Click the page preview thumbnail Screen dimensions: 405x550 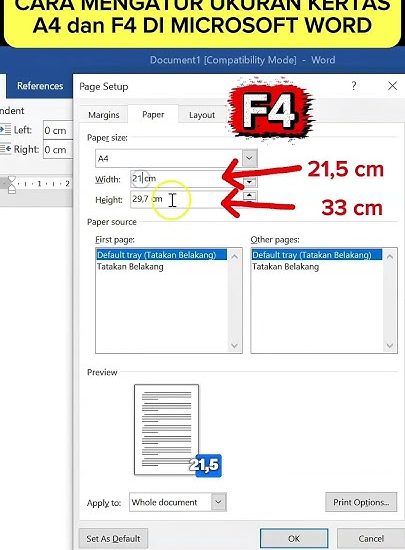coord(167,430)
